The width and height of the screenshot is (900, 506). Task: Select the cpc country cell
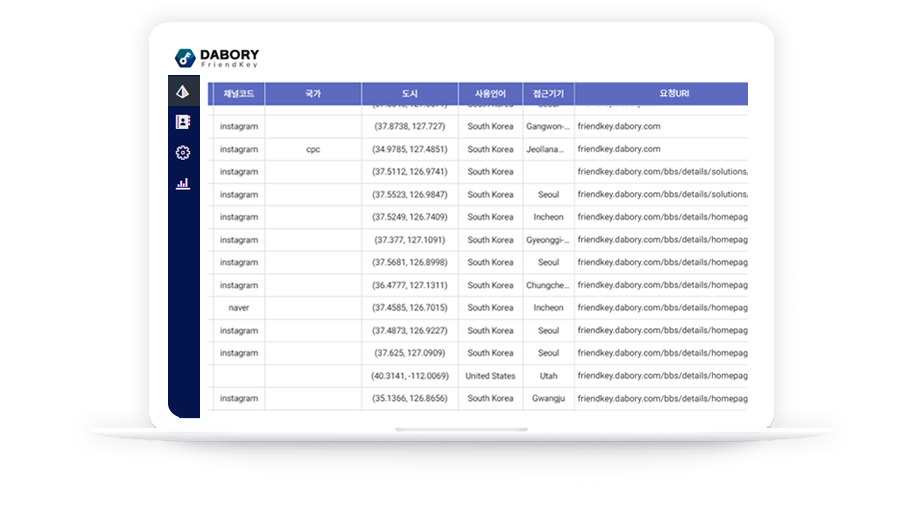pyautogui.click(x=313, y=149)
